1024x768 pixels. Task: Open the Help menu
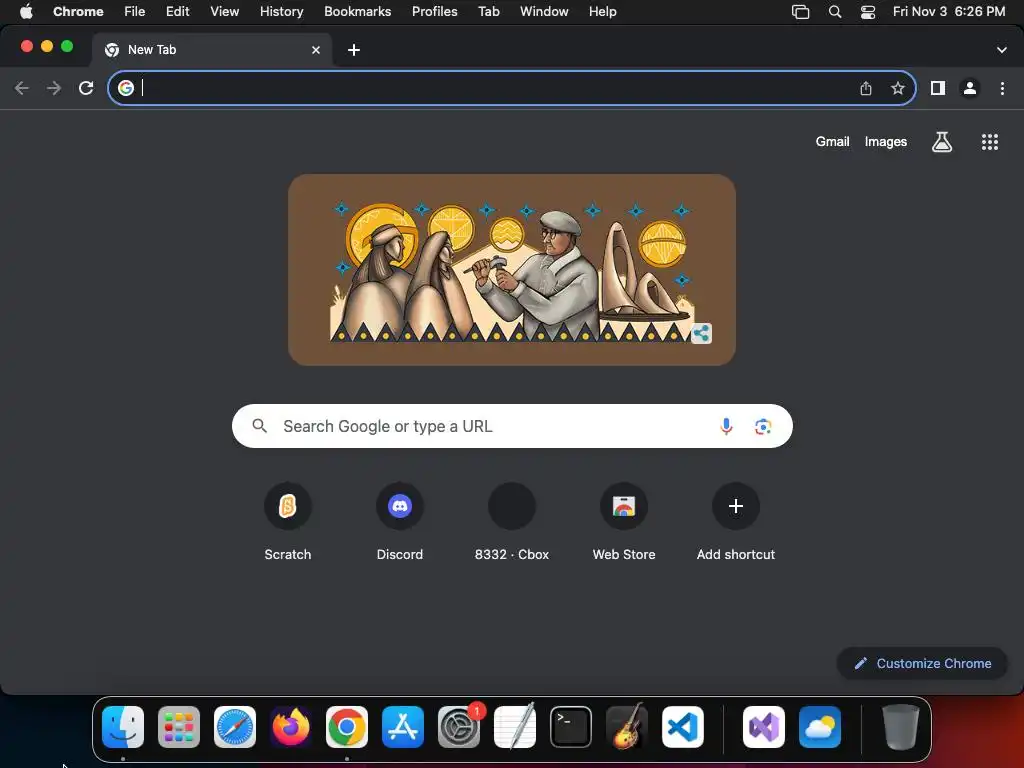[602, 12]
